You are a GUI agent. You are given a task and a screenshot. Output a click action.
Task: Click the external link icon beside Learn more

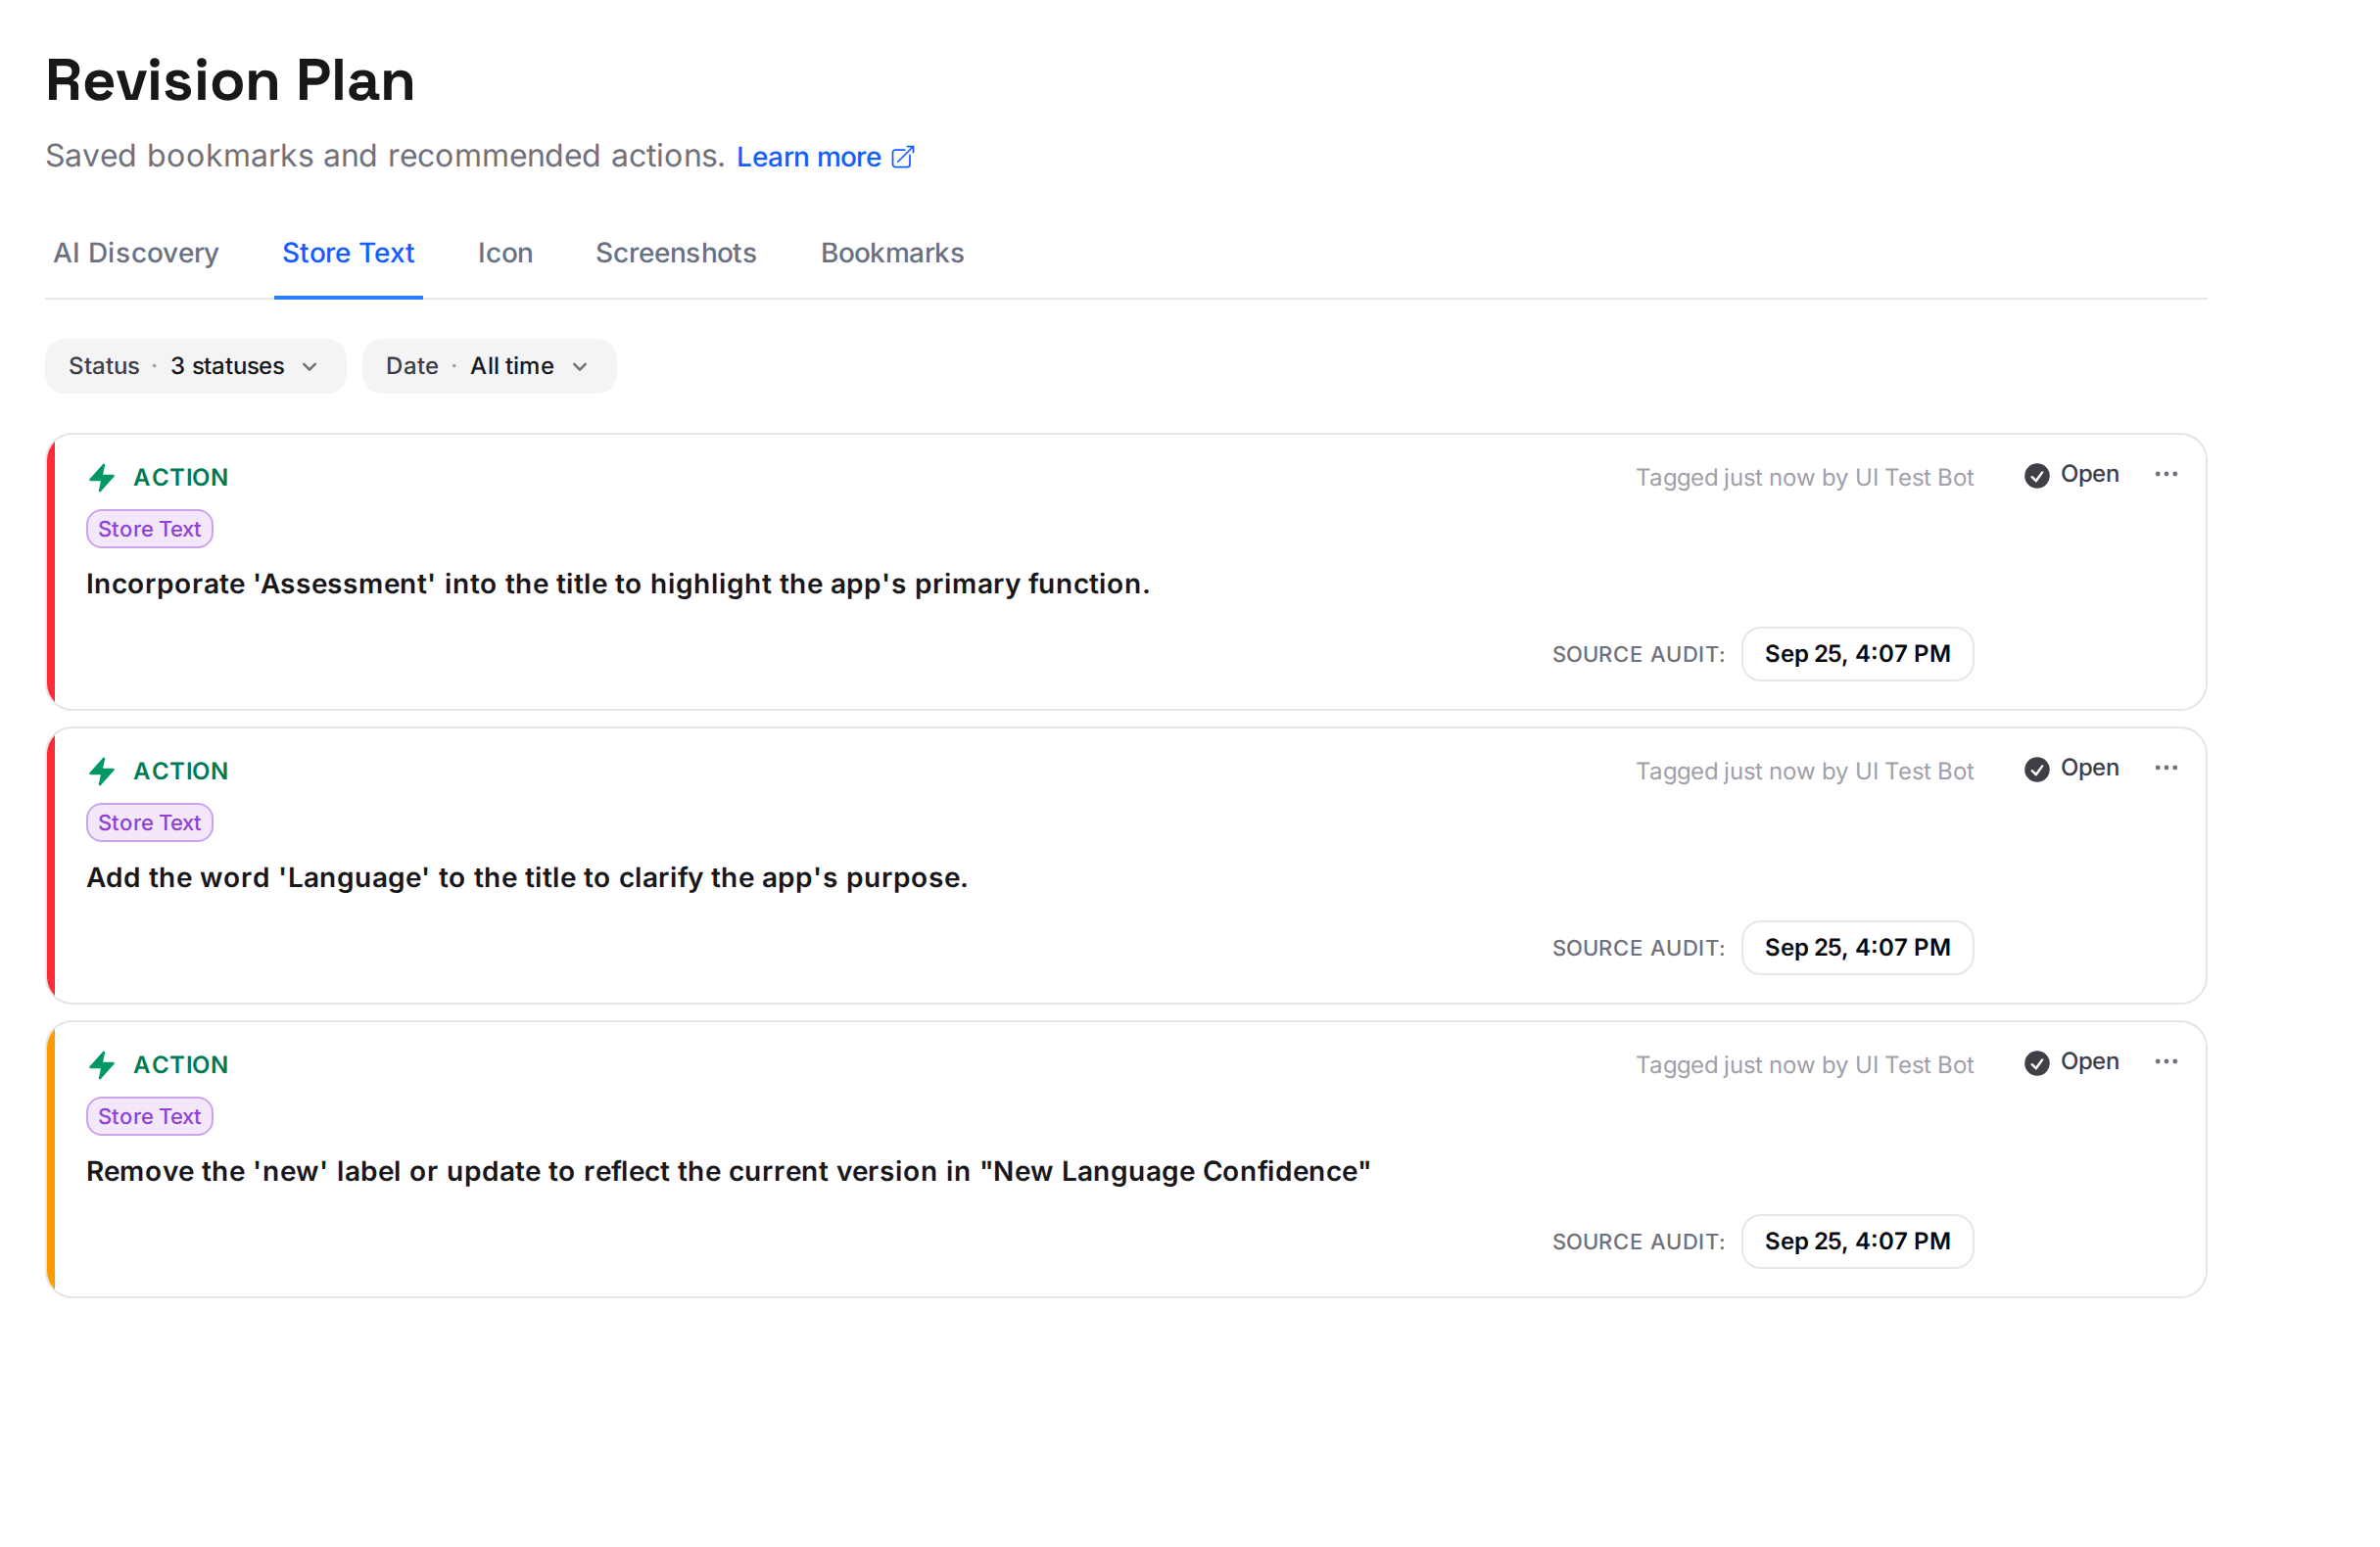pyautogui.click(x=903, y=157)
